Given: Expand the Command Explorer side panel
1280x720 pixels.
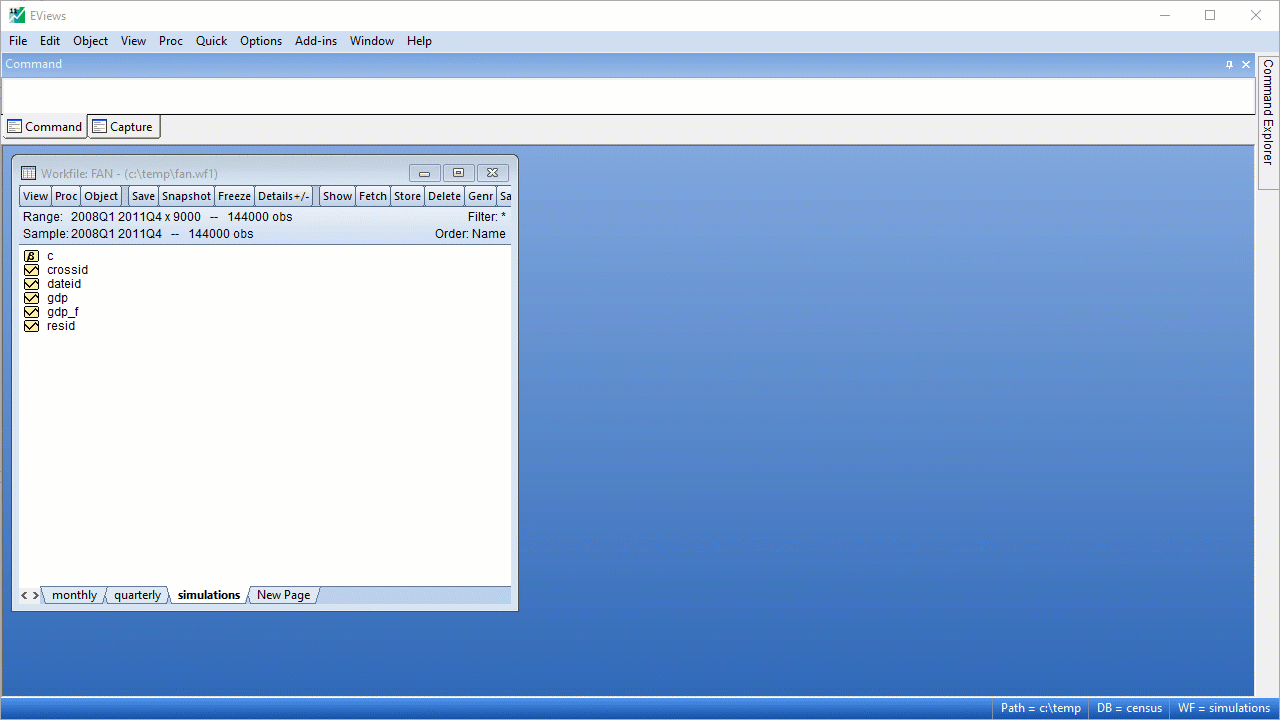Looking at the screenshot, I should point(1268,111).
